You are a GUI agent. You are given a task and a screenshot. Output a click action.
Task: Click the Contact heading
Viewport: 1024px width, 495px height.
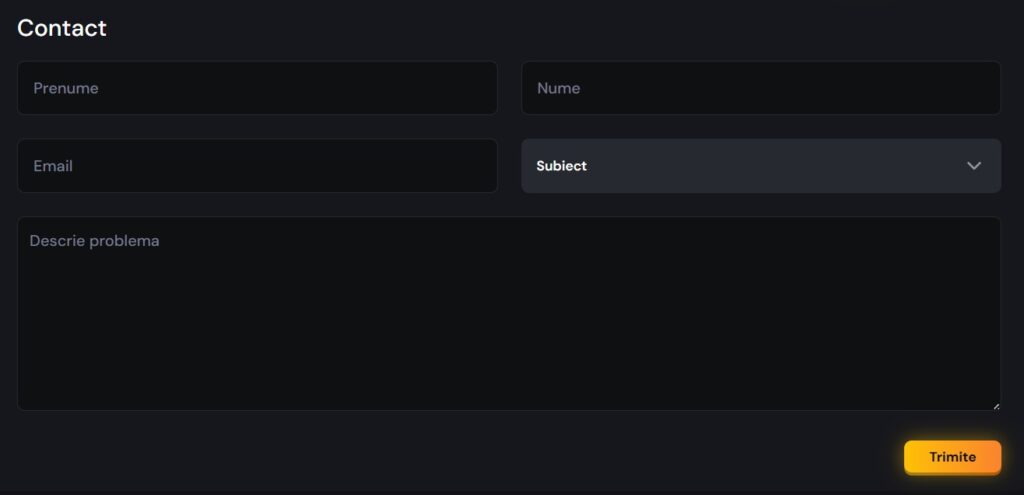(62, 28)
